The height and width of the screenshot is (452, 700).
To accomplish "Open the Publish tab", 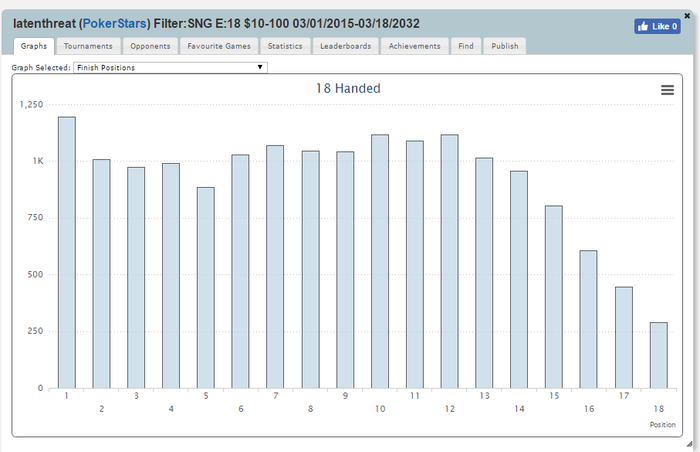I will point(505,46).
